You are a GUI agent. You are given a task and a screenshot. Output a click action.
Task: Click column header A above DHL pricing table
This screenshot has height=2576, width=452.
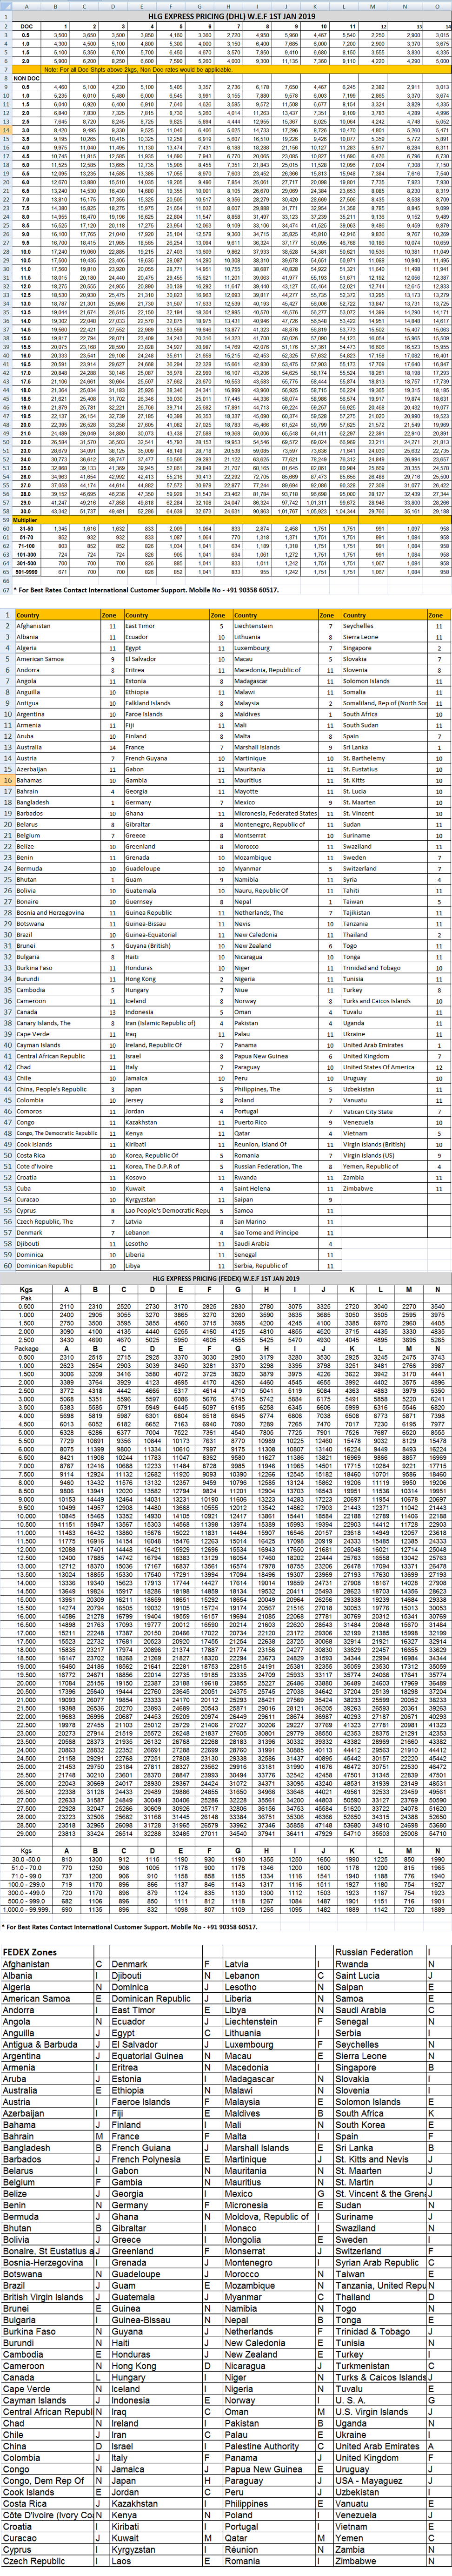(26, 7)
